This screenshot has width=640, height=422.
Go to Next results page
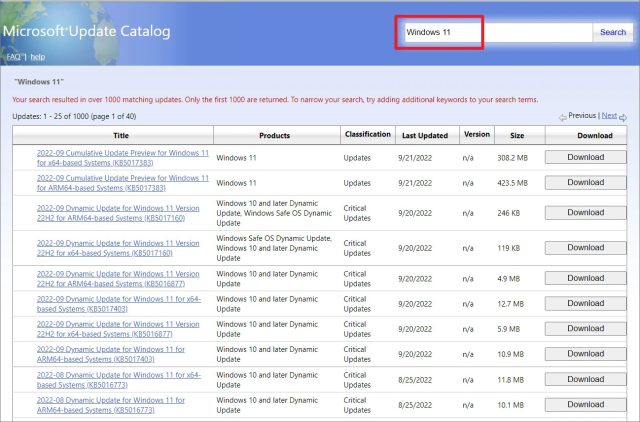[609, 115]
